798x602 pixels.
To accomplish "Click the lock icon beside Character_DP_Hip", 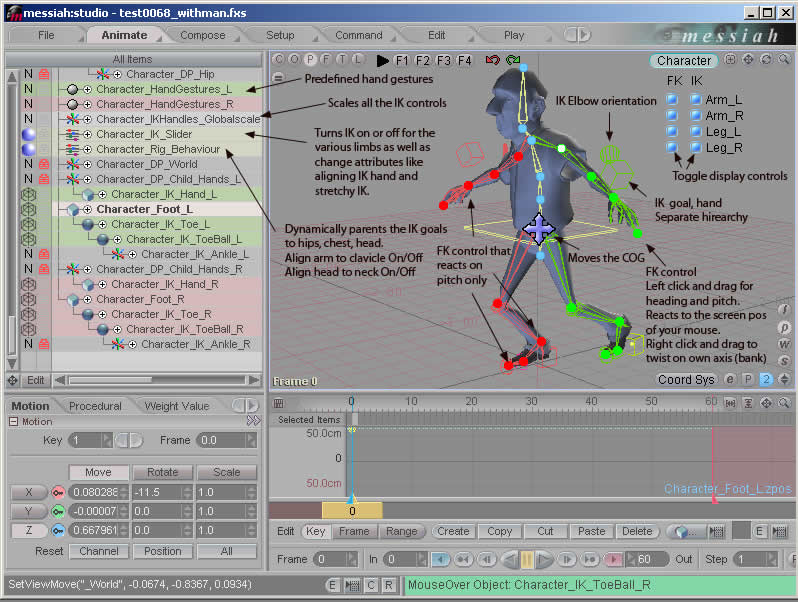I will coord(44,74).
